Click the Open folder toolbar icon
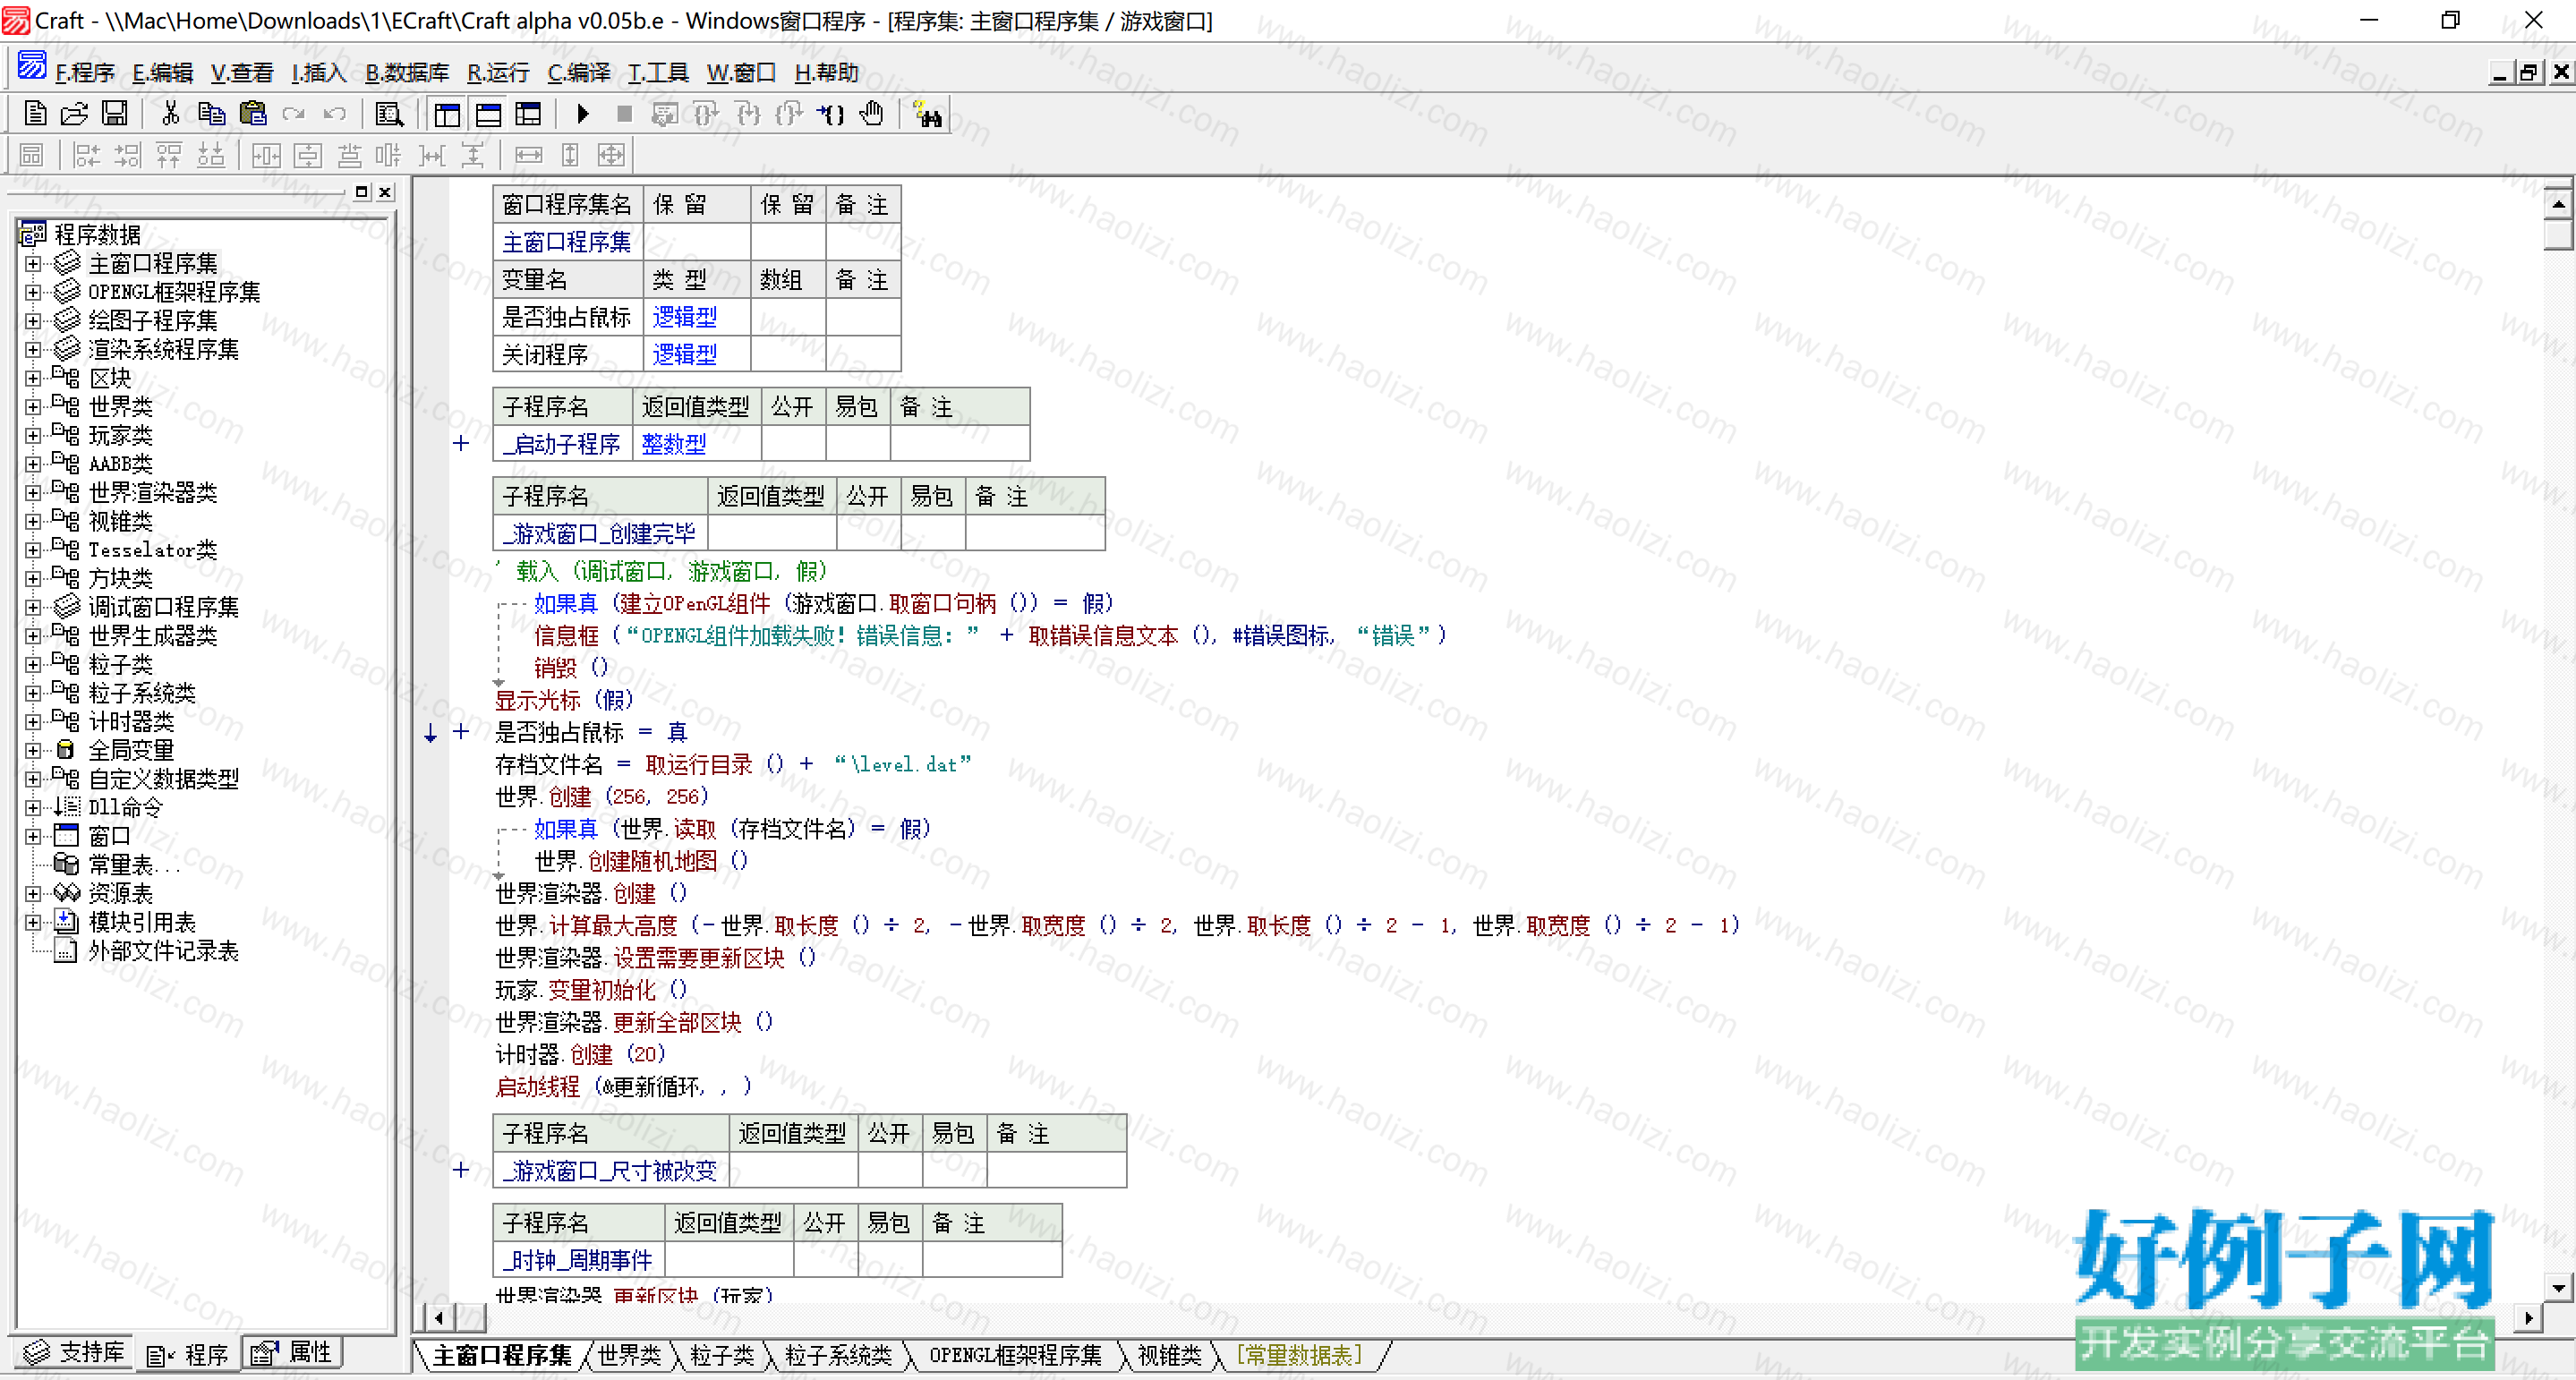The width and height of the screenshot is (2576, 1380). pyautogui.click(x=74, y=114)
